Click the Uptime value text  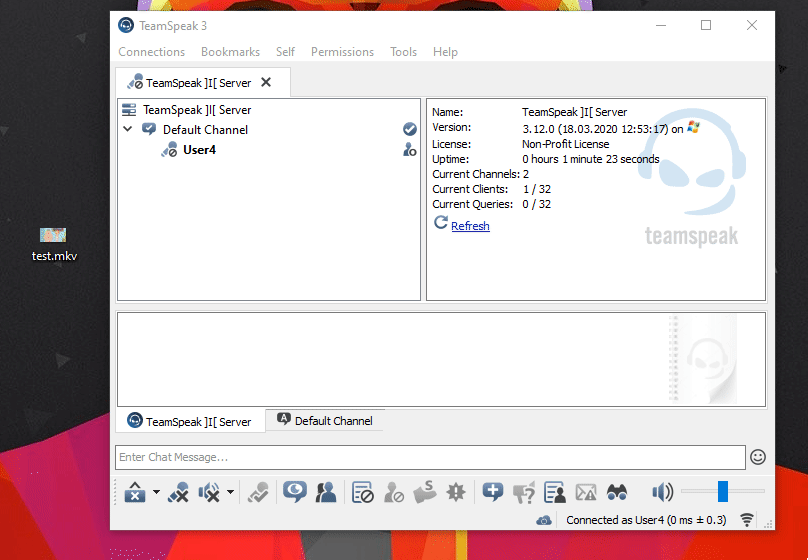(591, 159)
